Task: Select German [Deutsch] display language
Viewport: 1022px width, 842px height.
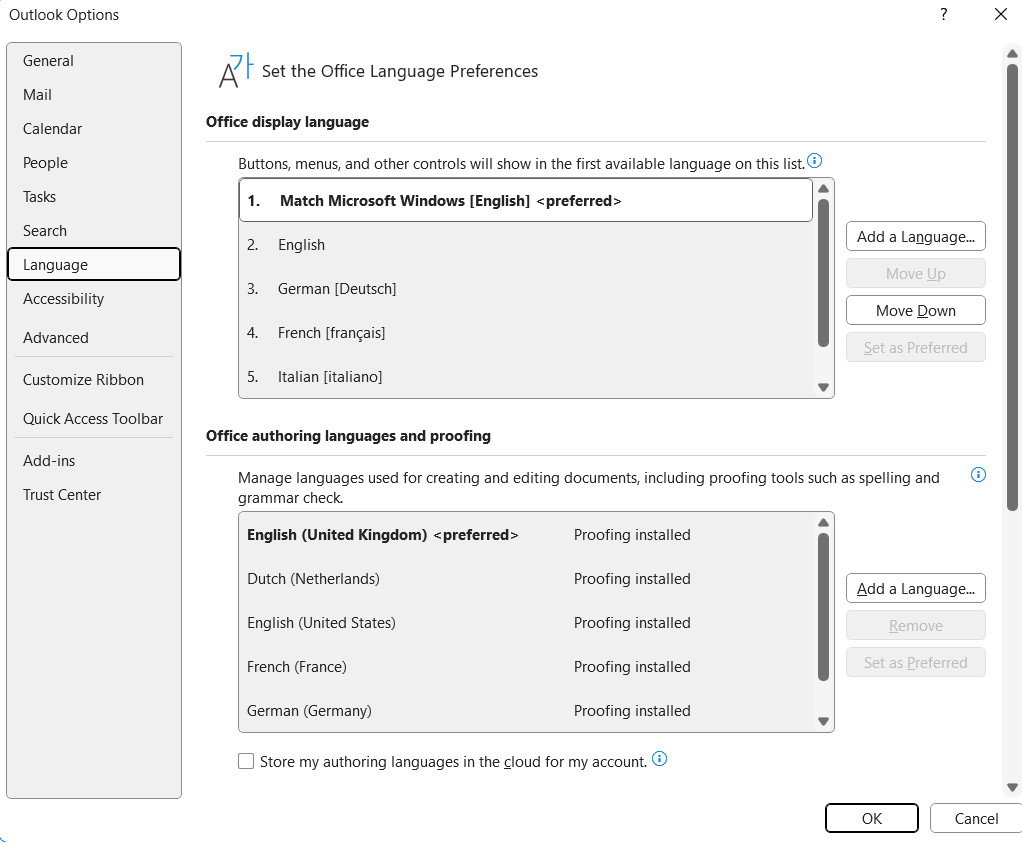Action: (x=525, y=288)
